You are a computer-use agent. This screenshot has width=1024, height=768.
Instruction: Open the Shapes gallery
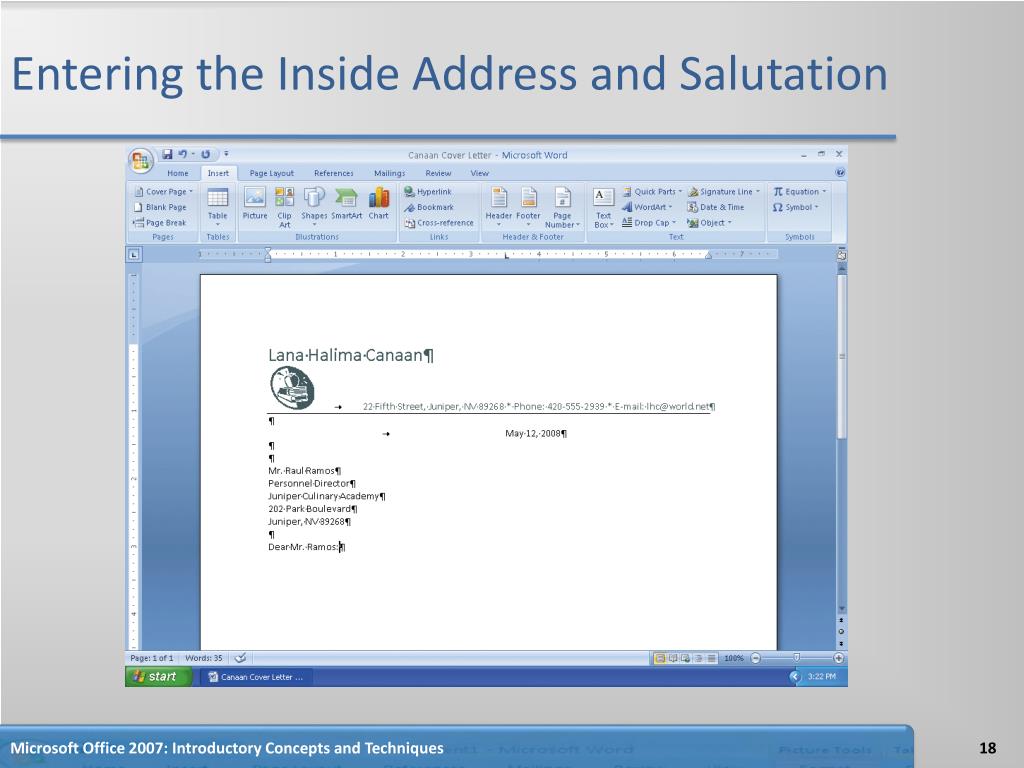pos(314,206)
